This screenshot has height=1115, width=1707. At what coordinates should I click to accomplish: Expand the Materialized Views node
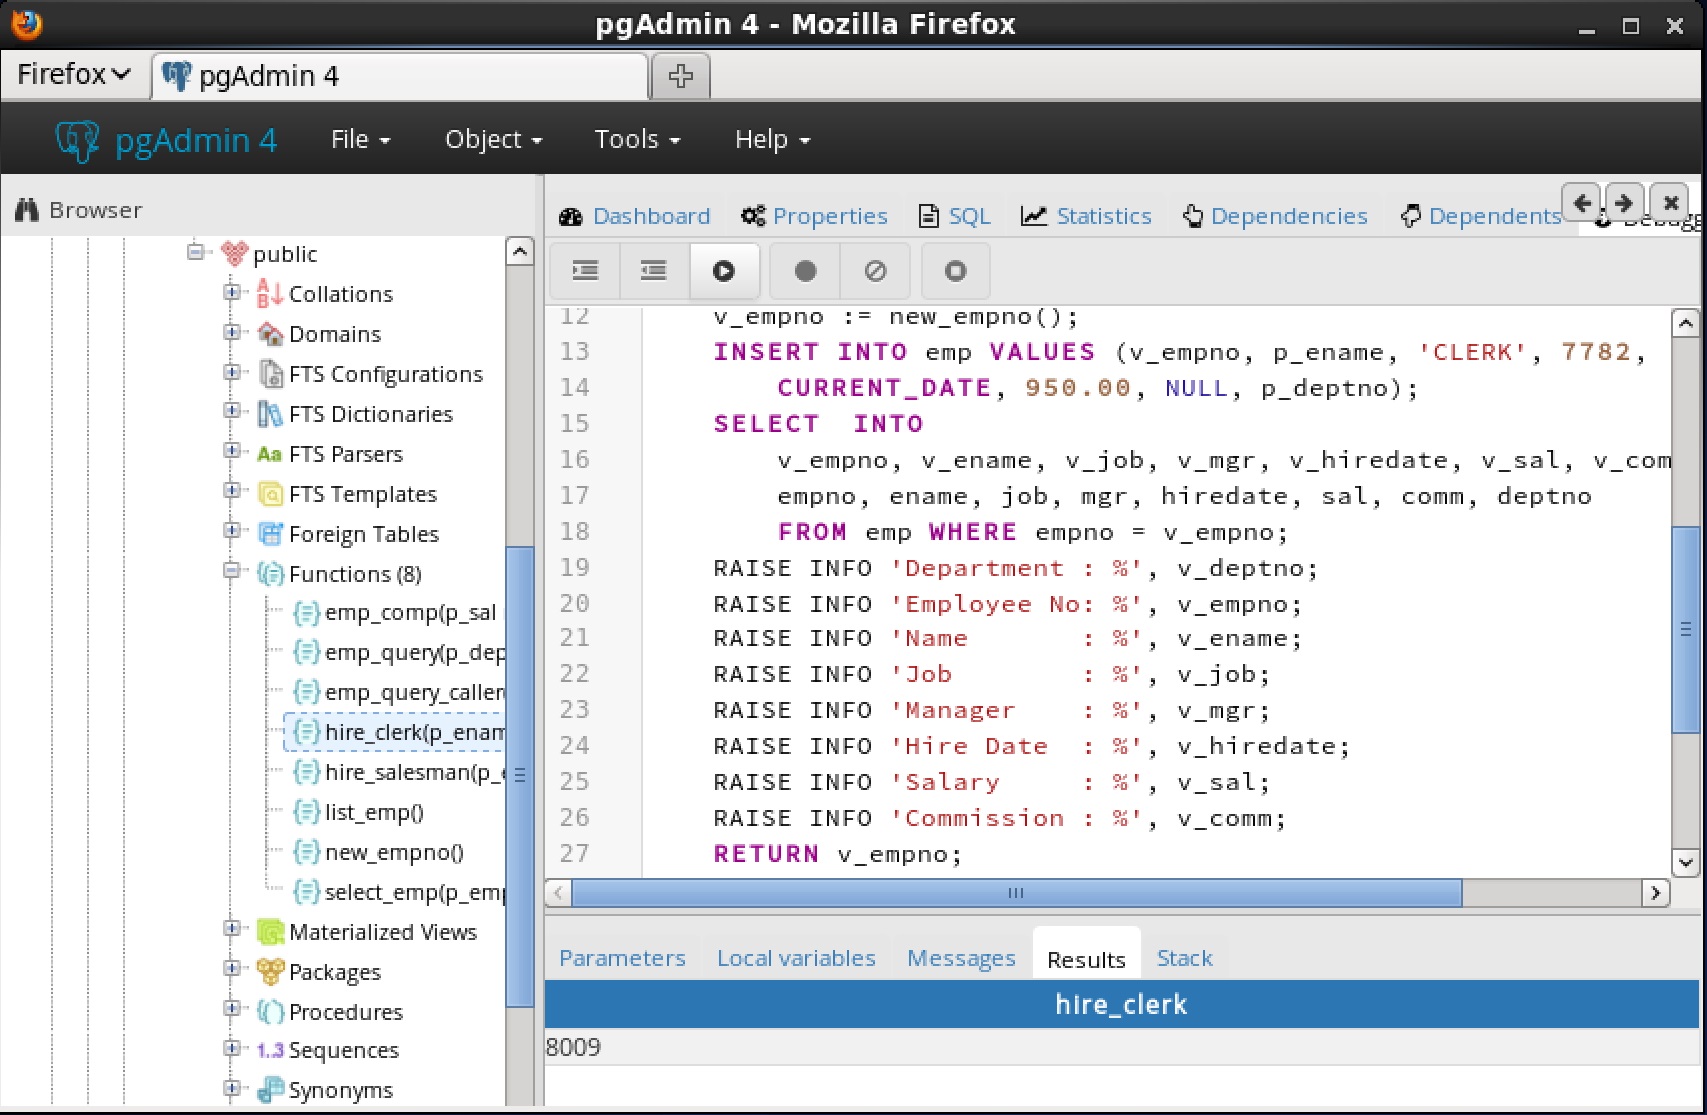[x=232, y=929]
